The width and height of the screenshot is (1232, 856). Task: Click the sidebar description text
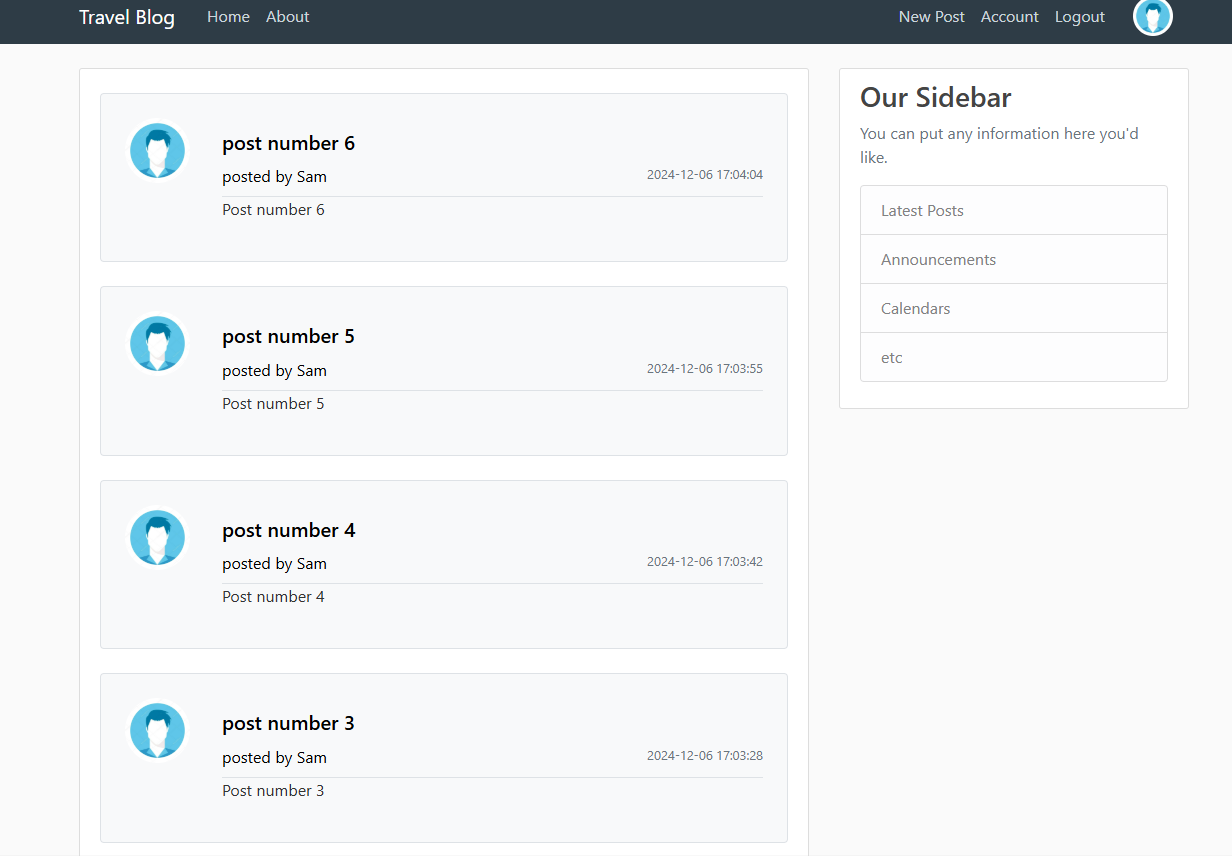point(999,145)
